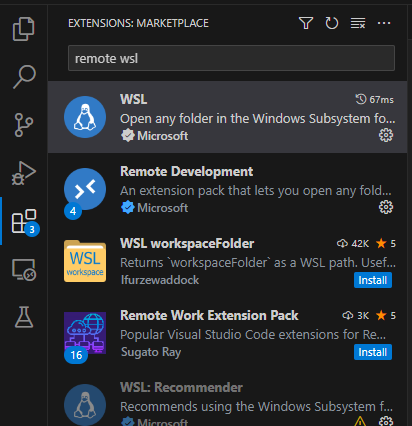
Task: Select the WSL: Recommender extension title
Action: click(x=181, y=388)
